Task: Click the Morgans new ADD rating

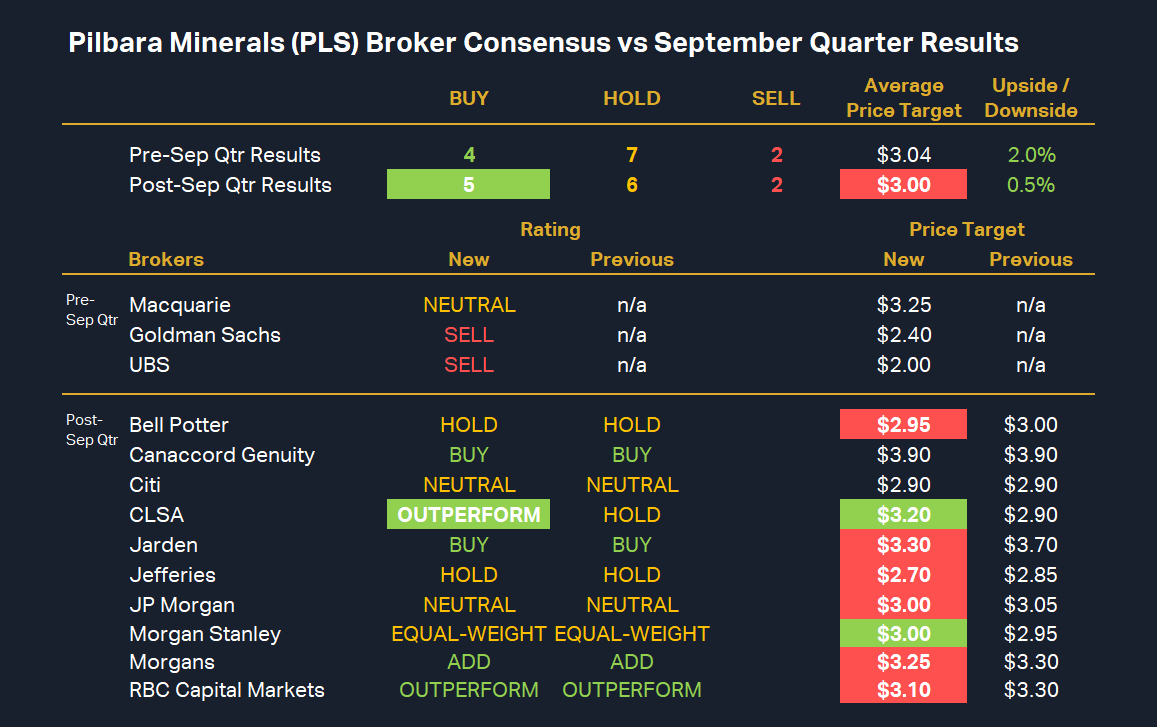Action: point(468,662)
